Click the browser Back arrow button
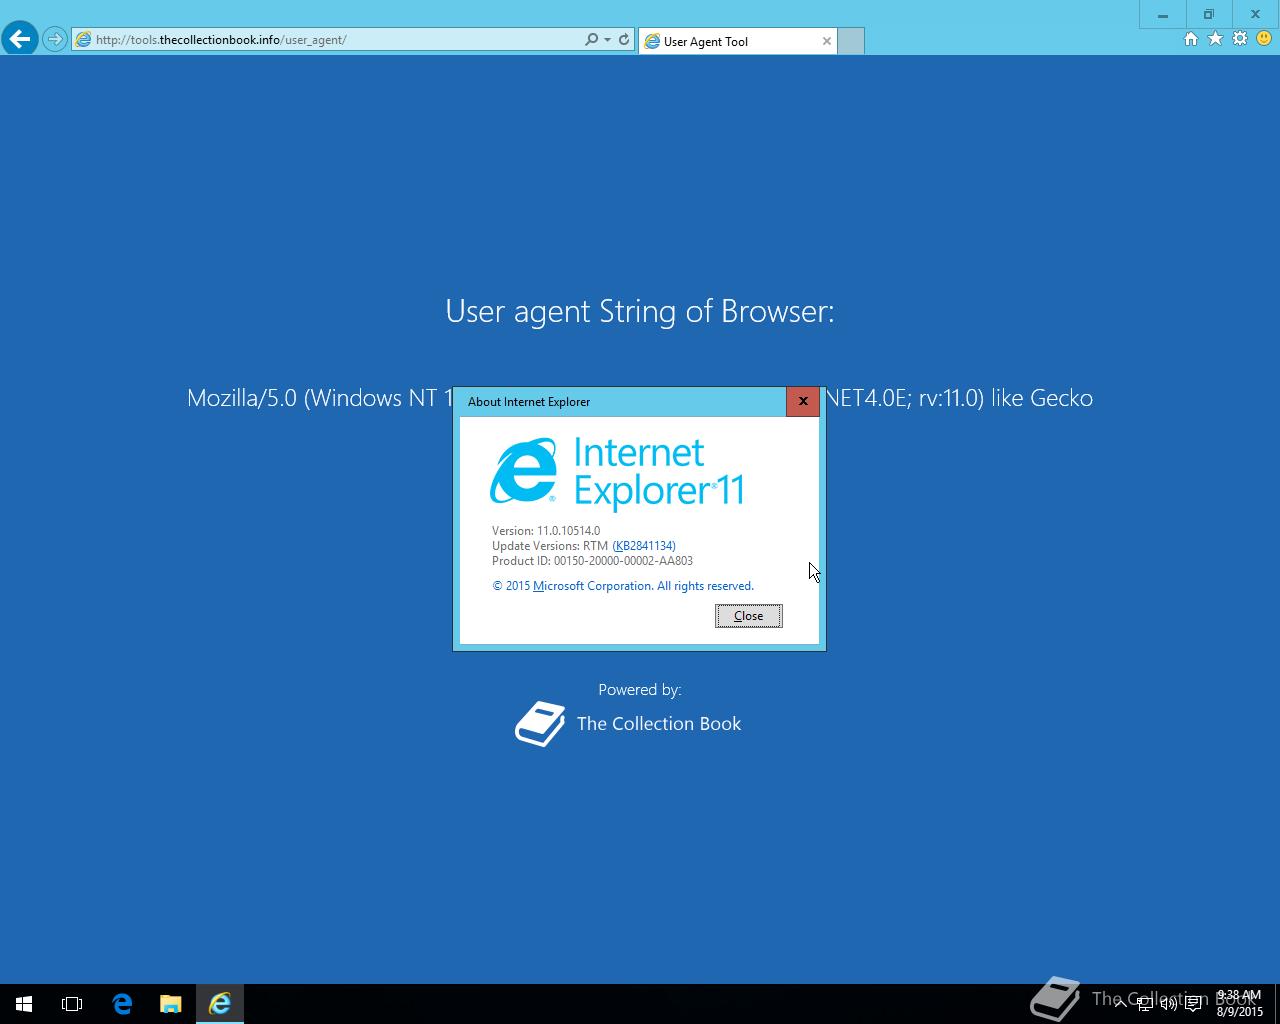The image size is (1280, 1024). [x=19, y=39]
